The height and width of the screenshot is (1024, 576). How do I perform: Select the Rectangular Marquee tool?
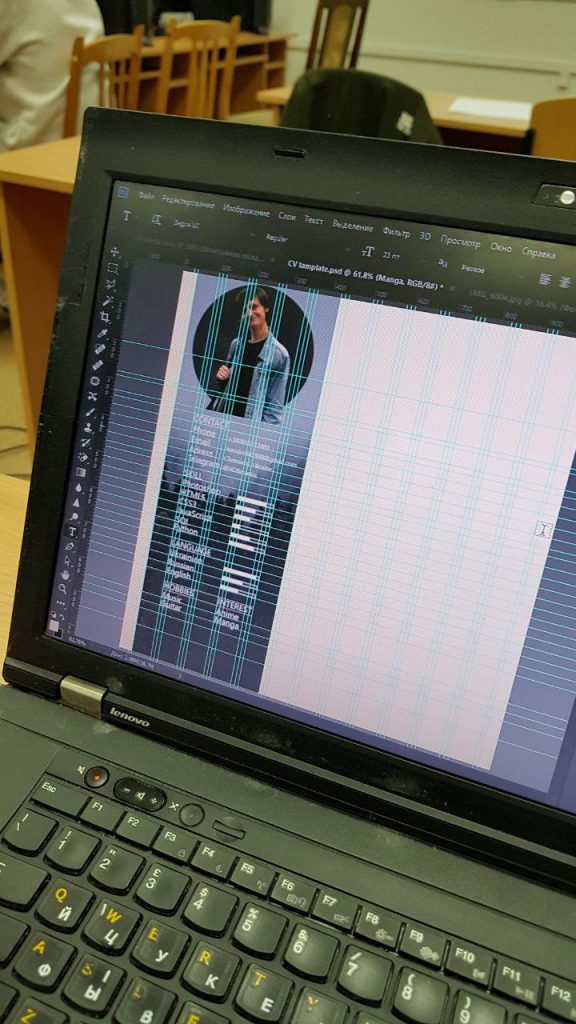point(112,268)
